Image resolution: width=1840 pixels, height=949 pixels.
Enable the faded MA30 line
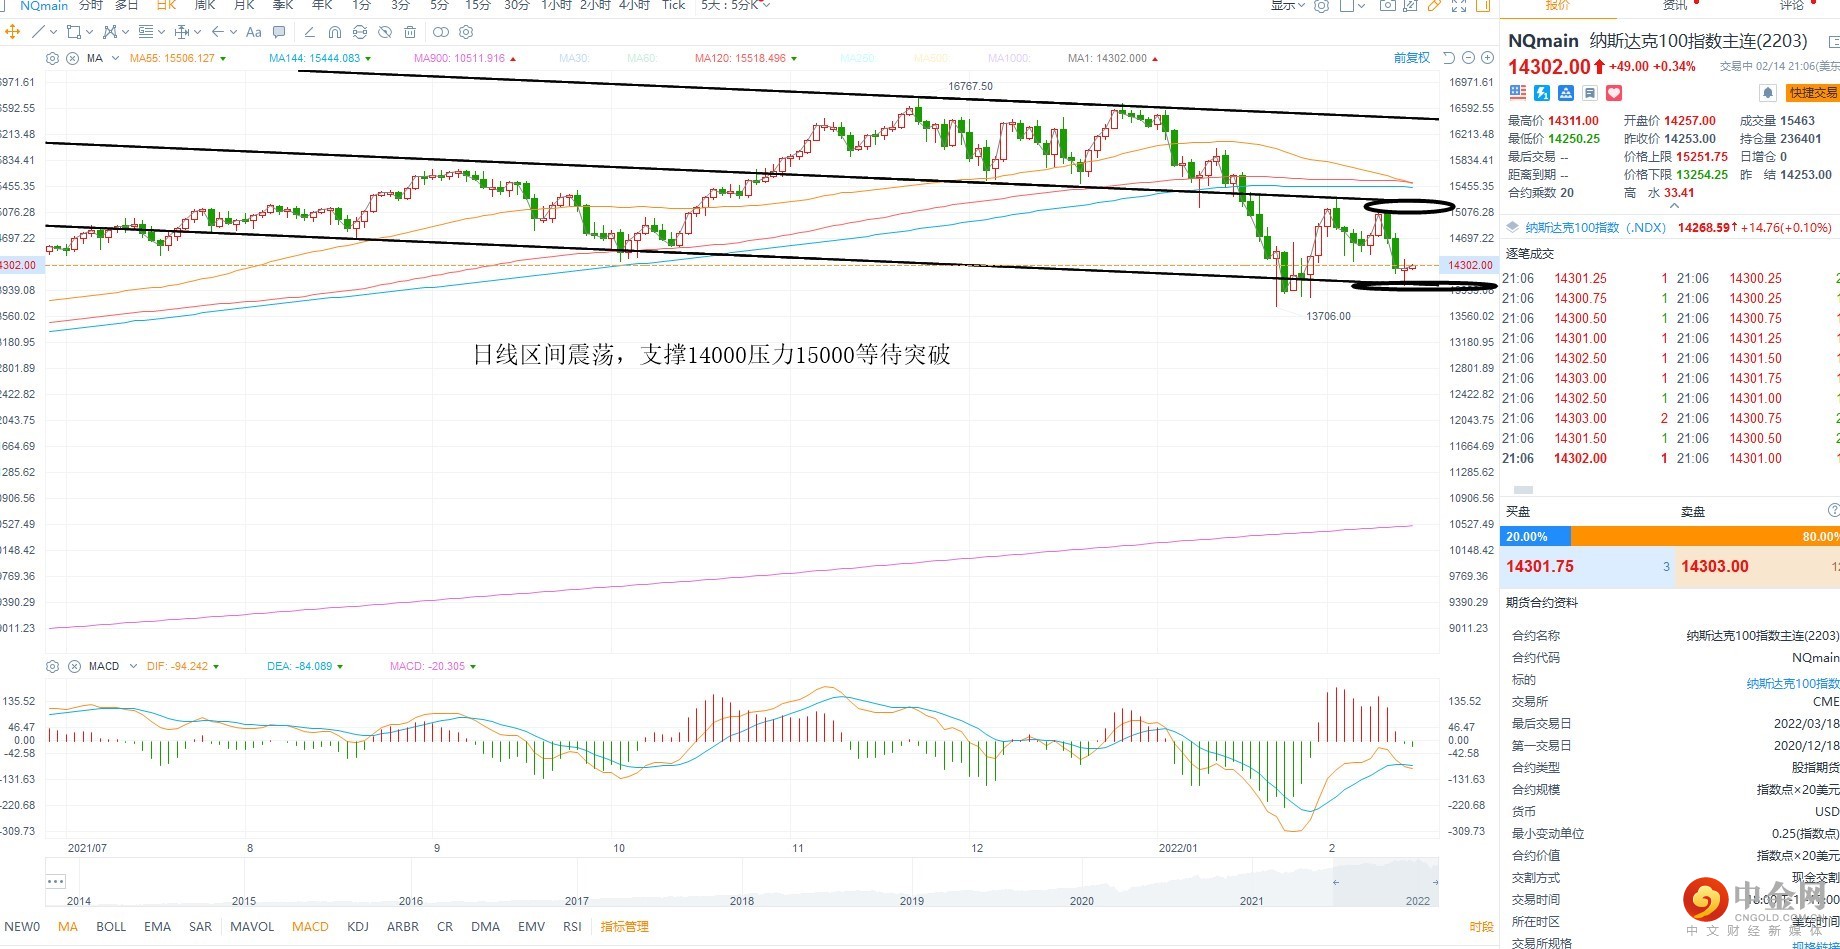pyautogui.click(x=575, y=58)
